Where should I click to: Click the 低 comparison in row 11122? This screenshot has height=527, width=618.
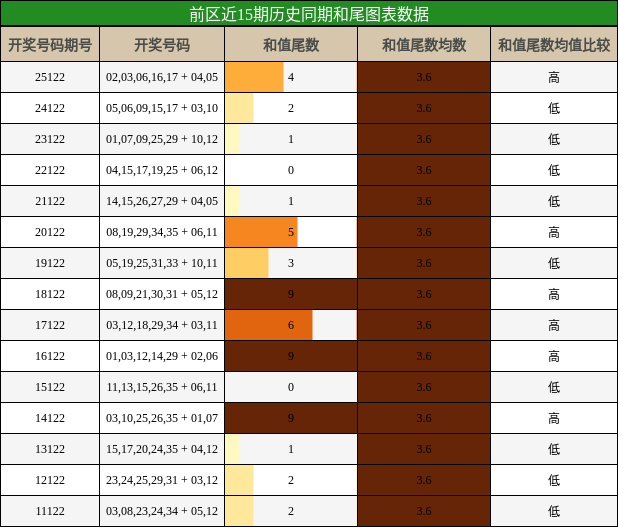[554, 511]
